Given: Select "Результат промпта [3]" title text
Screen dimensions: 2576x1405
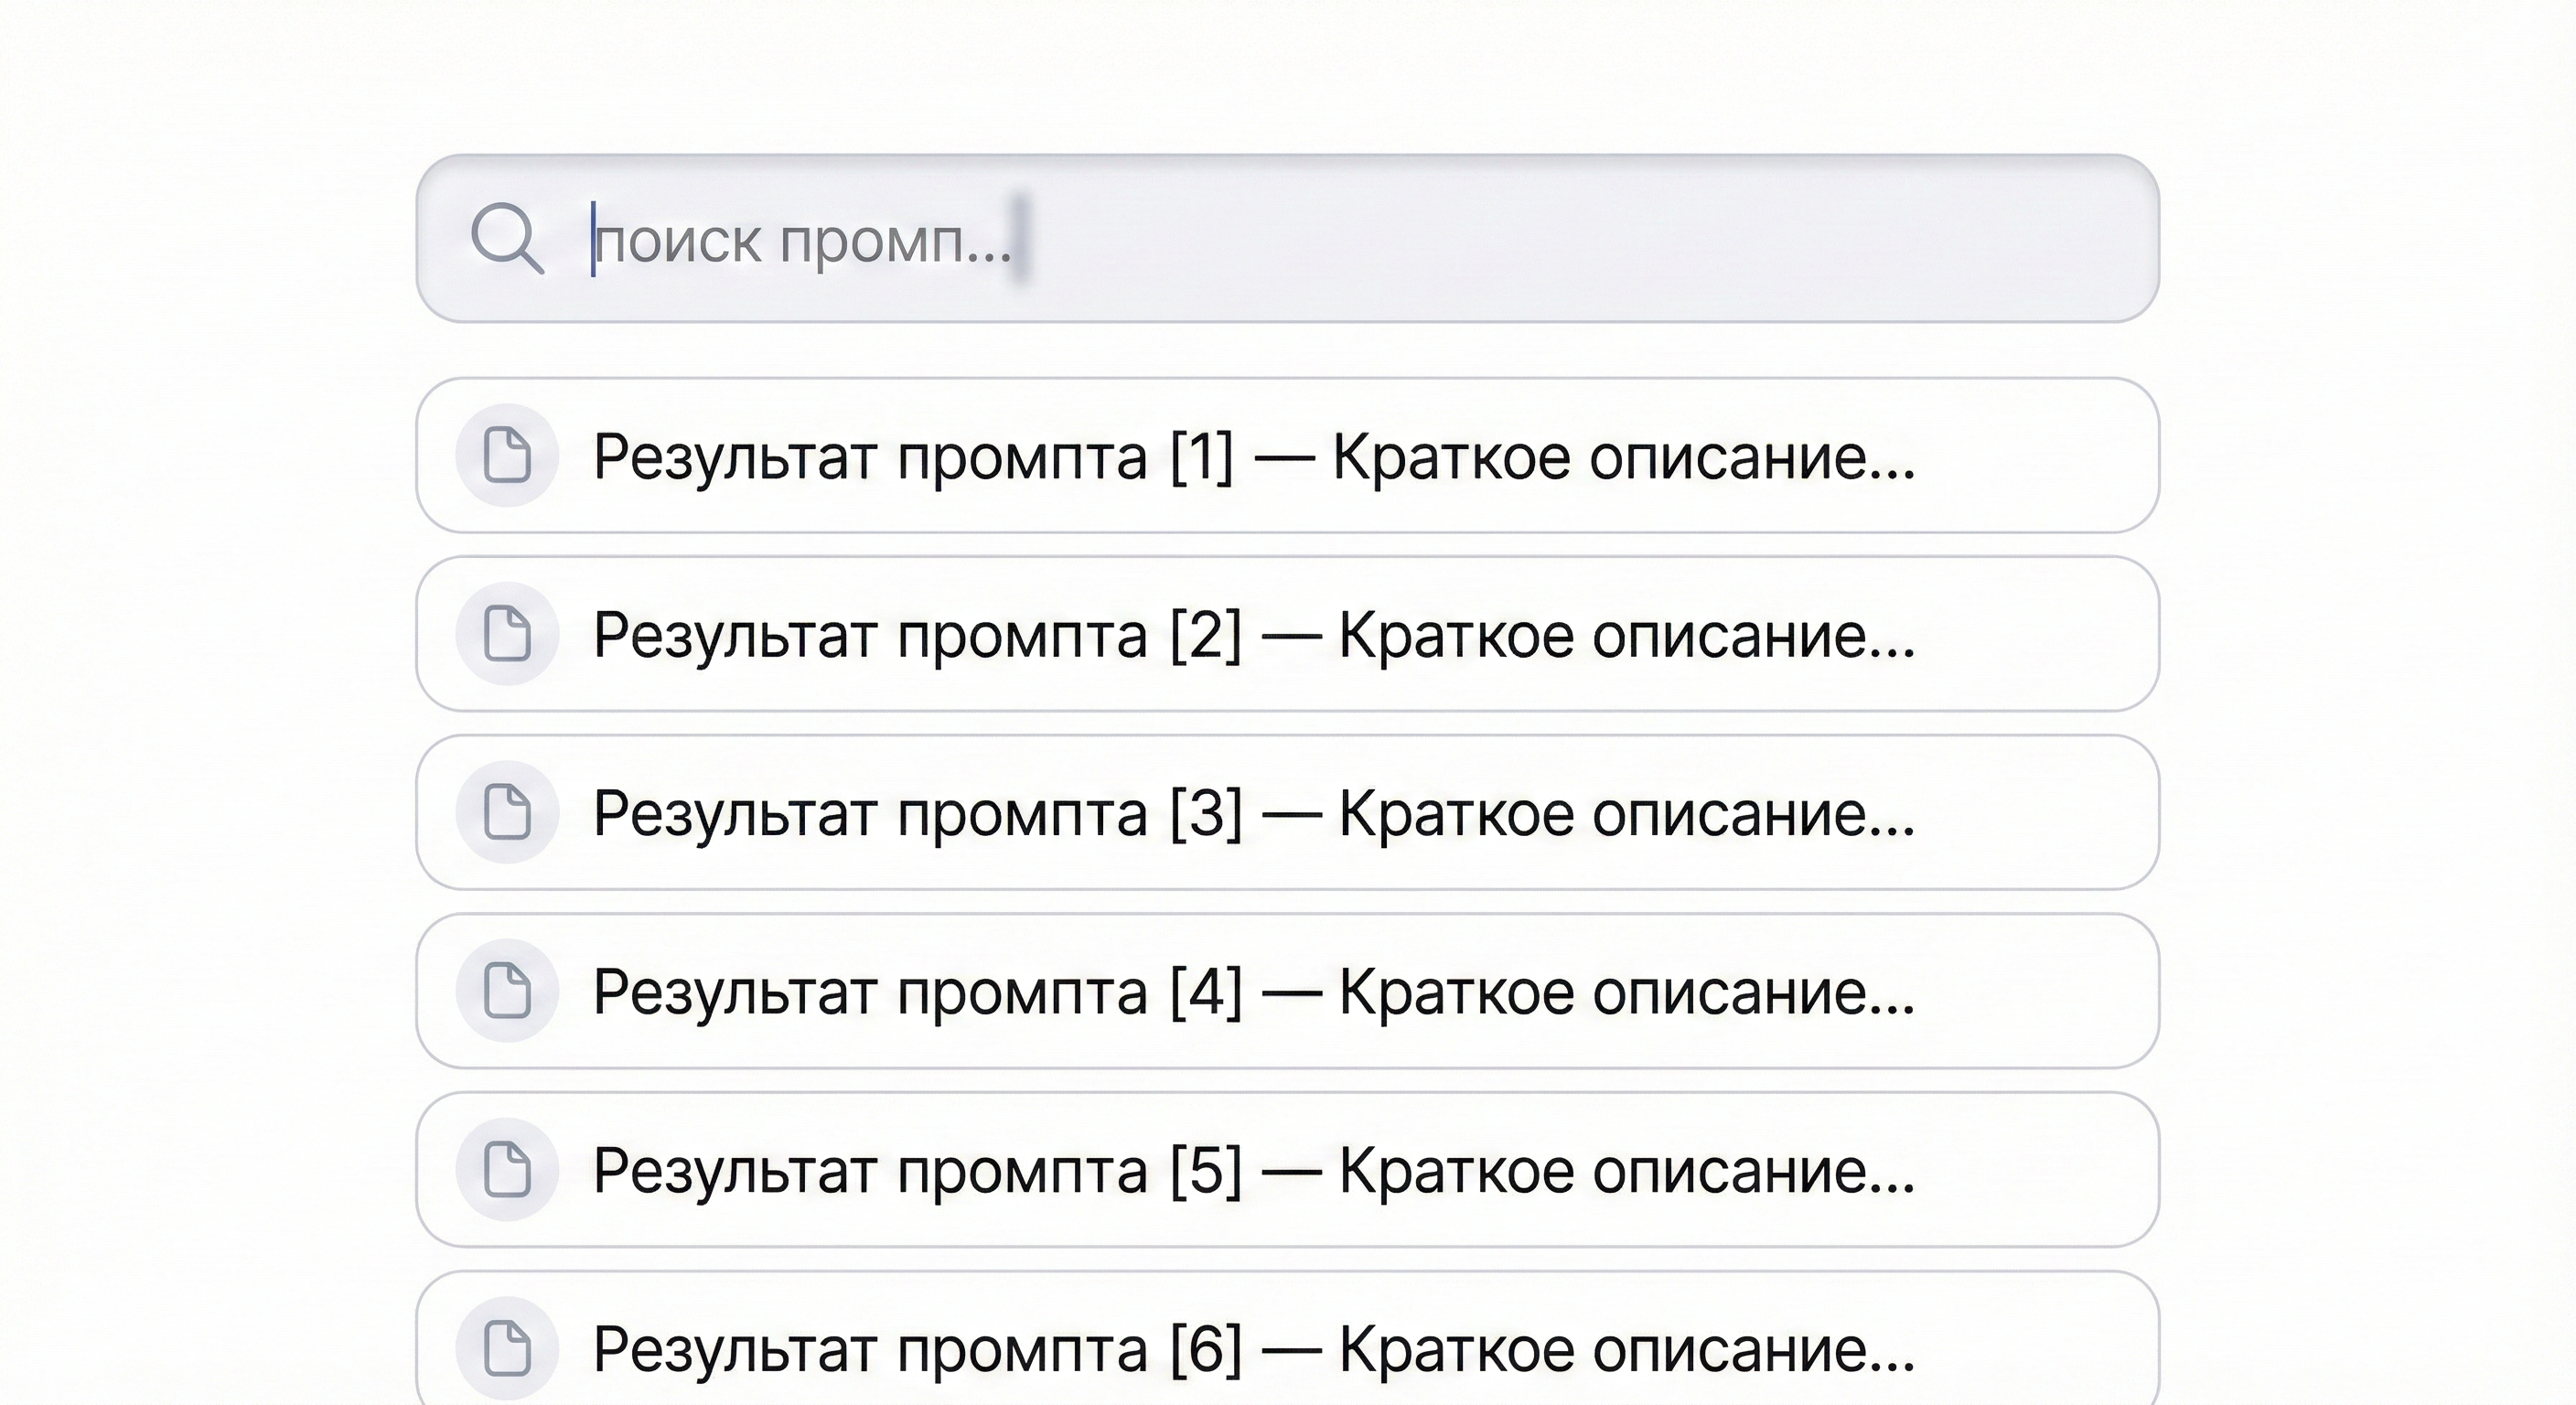Looking at the screenshot, I should pyautogui.click(x=917, y=813).
